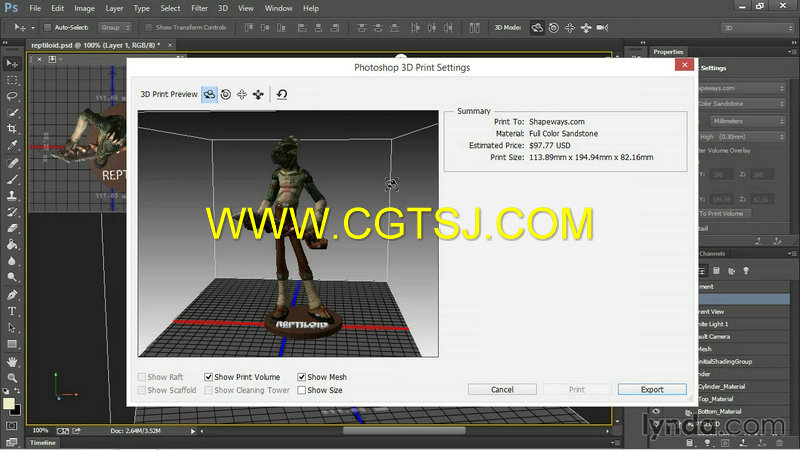
Task: Open the High detail level dropdown
Action: pyautogui.click(x=742, y=137)
